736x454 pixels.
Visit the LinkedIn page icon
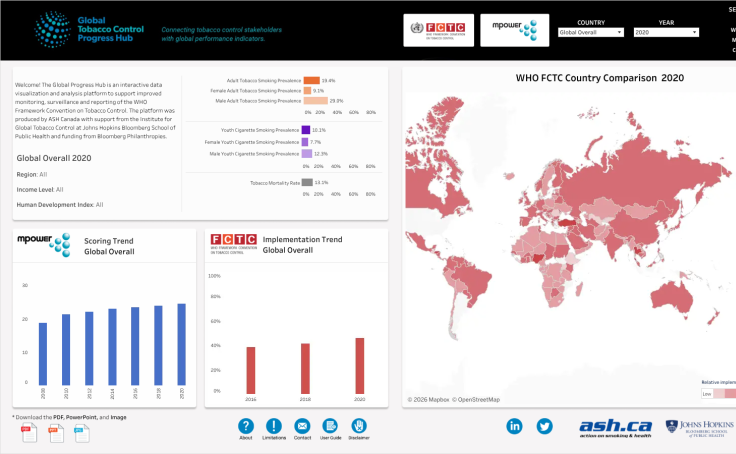coord(514,426)
